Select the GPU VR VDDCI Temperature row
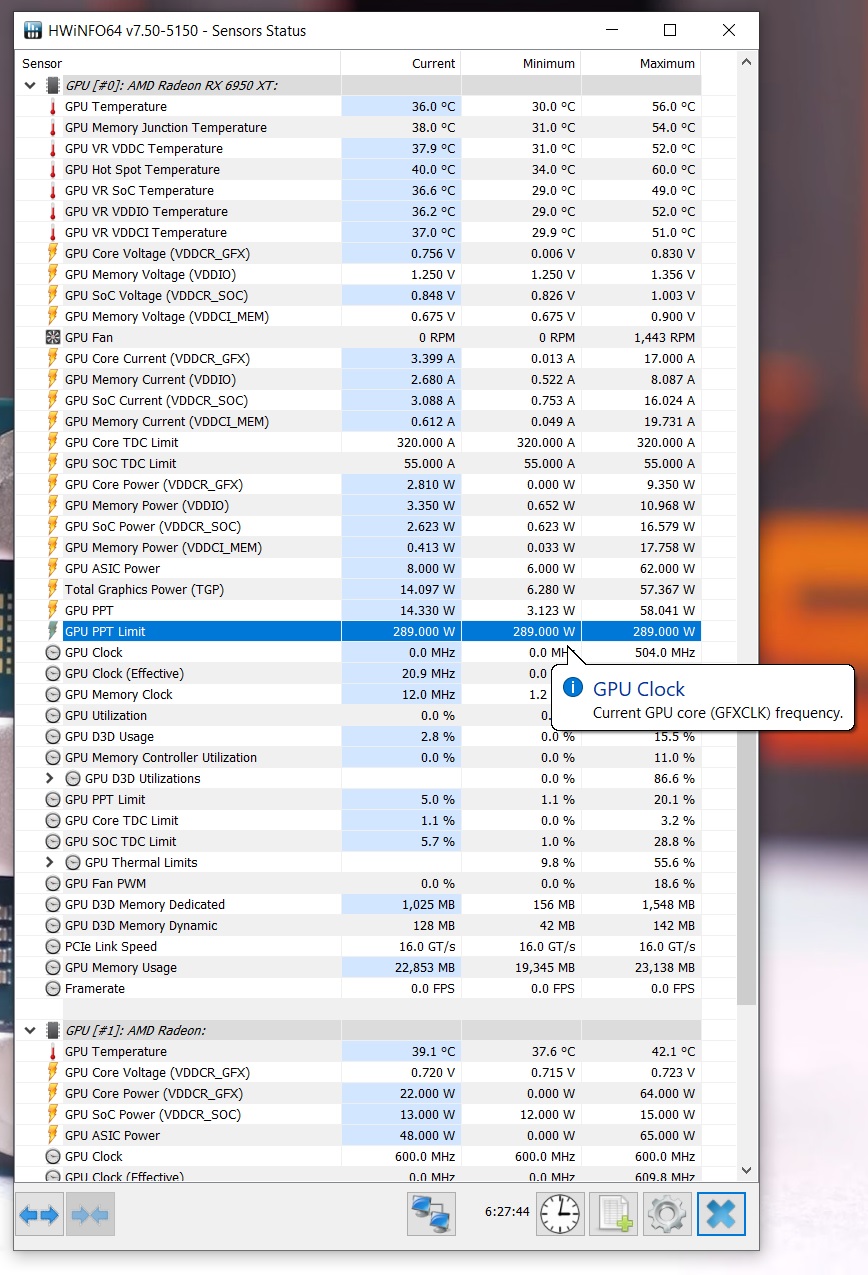The image size is (868, 1275). tap(358, 232)
